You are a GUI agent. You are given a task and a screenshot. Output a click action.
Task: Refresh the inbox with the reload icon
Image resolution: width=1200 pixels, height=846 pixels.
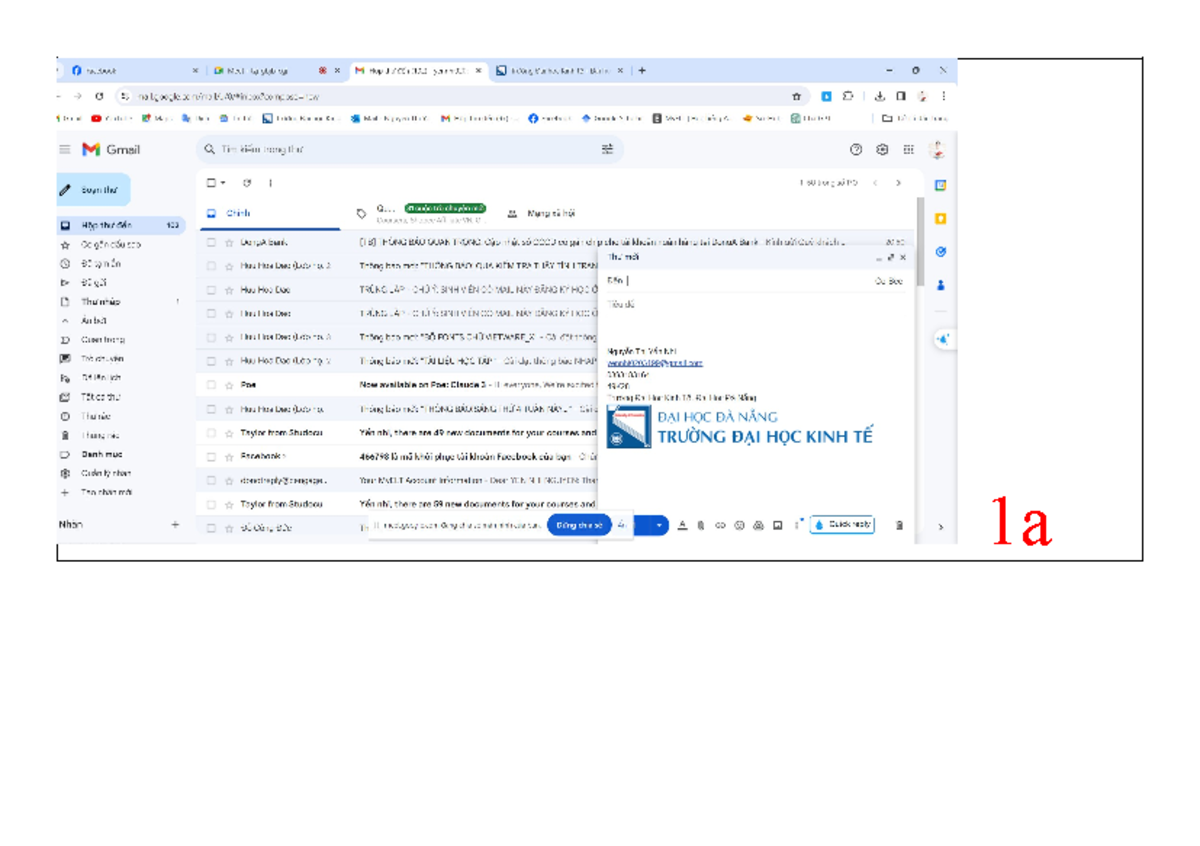point(247,183)
